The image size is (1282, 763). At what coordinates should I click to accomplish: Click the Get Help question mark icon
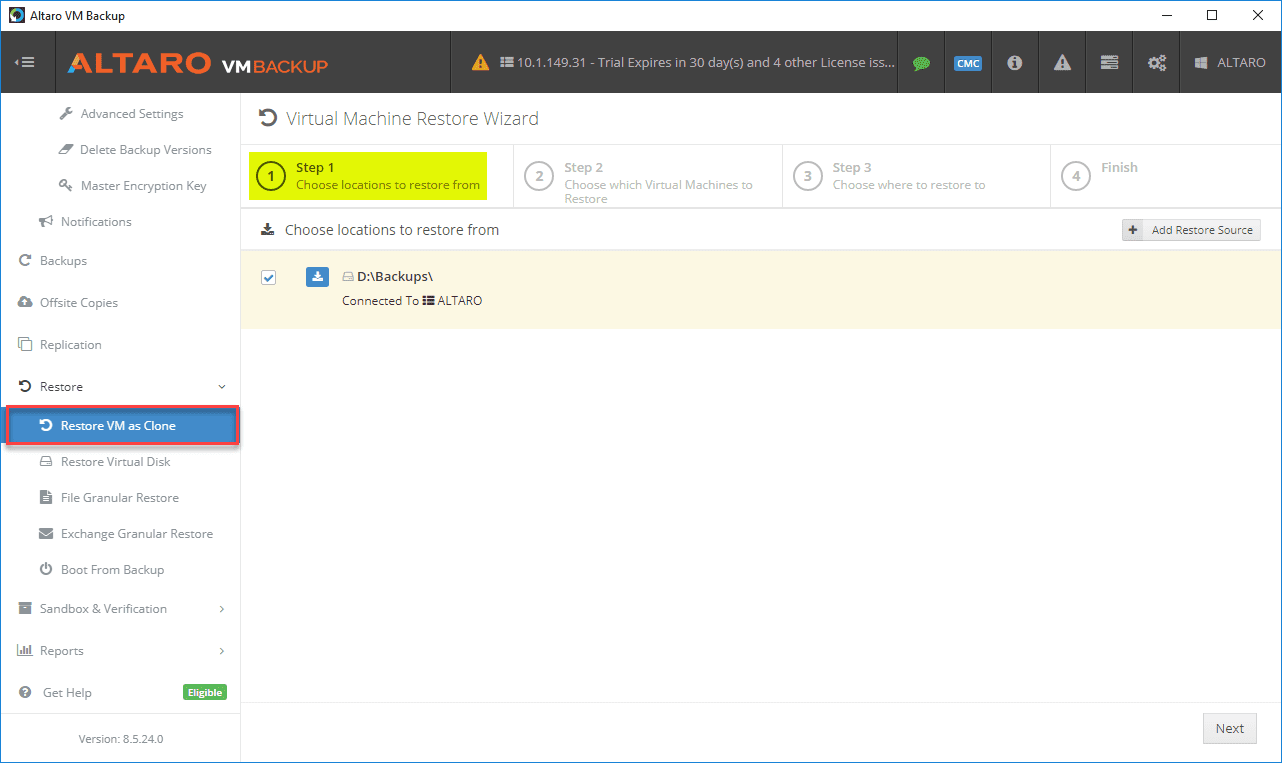[x=26, y=693]
